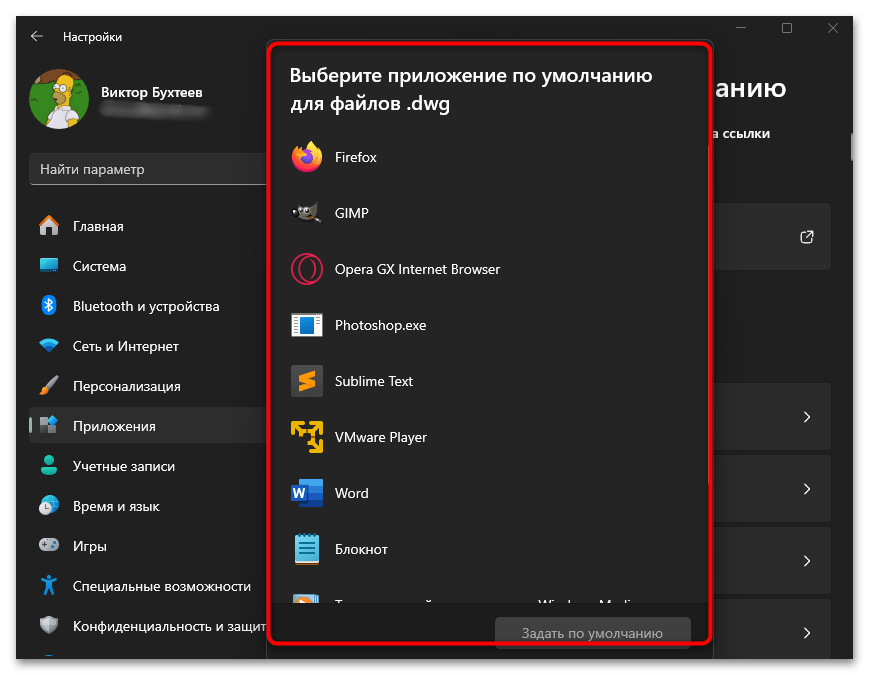Screen dimensions: 869x675
Task: Select the VMware Player icon
Action: coord(306,437)
